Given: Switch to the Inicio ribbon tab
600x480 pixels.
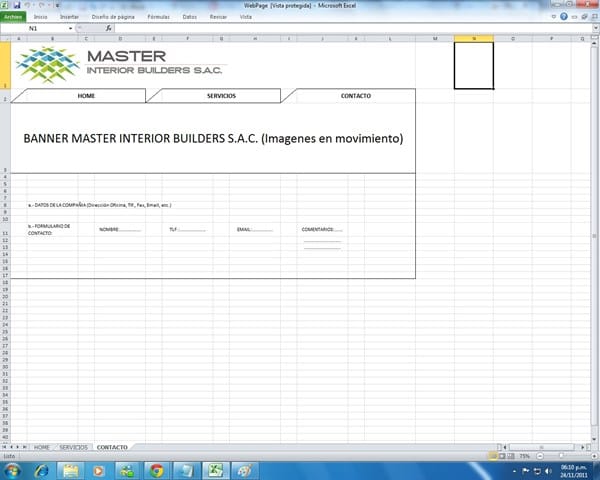Looking at the screenshot, I should 40,17.
